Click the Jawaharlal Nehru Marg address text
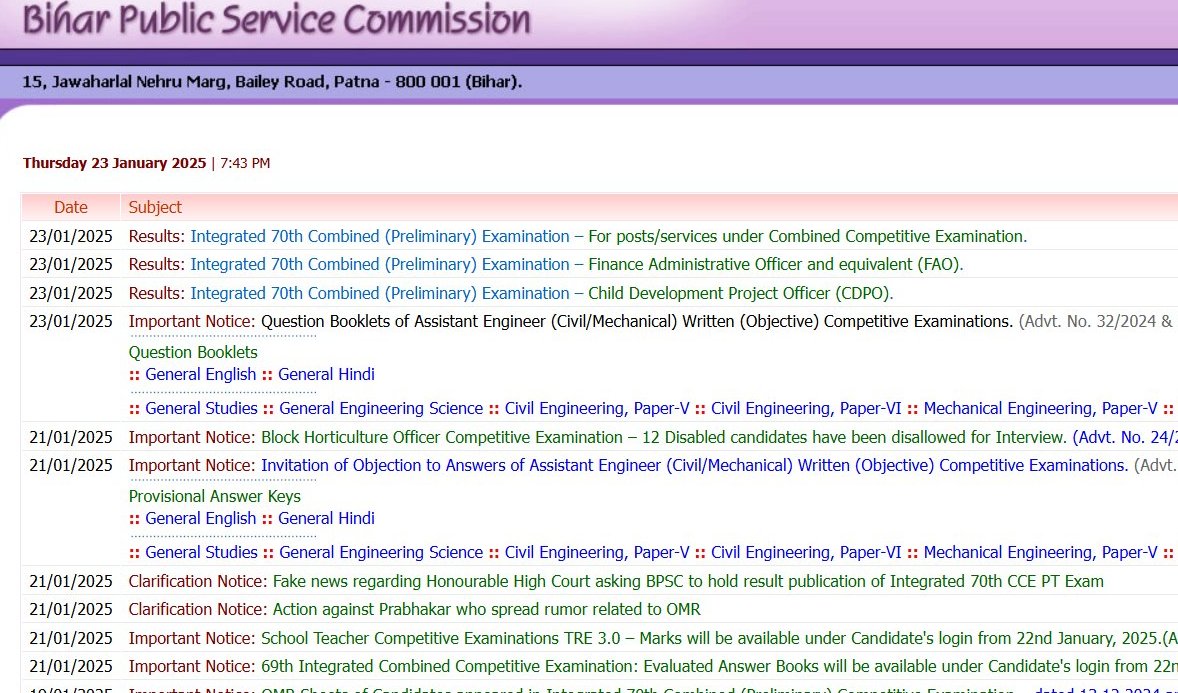Viewport: 1178px width, 693px height. (x=272, y=82)
